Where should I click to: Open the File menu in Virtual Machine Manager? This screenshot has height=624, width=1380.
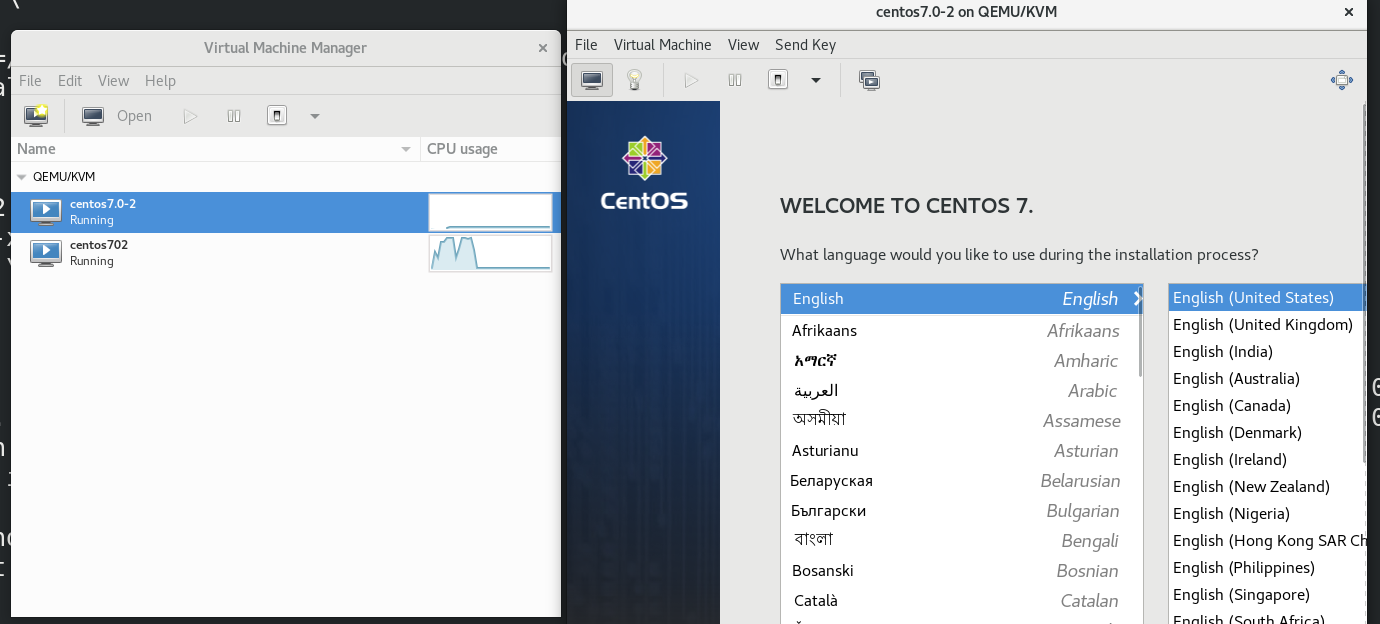click(x=30, y=81)
